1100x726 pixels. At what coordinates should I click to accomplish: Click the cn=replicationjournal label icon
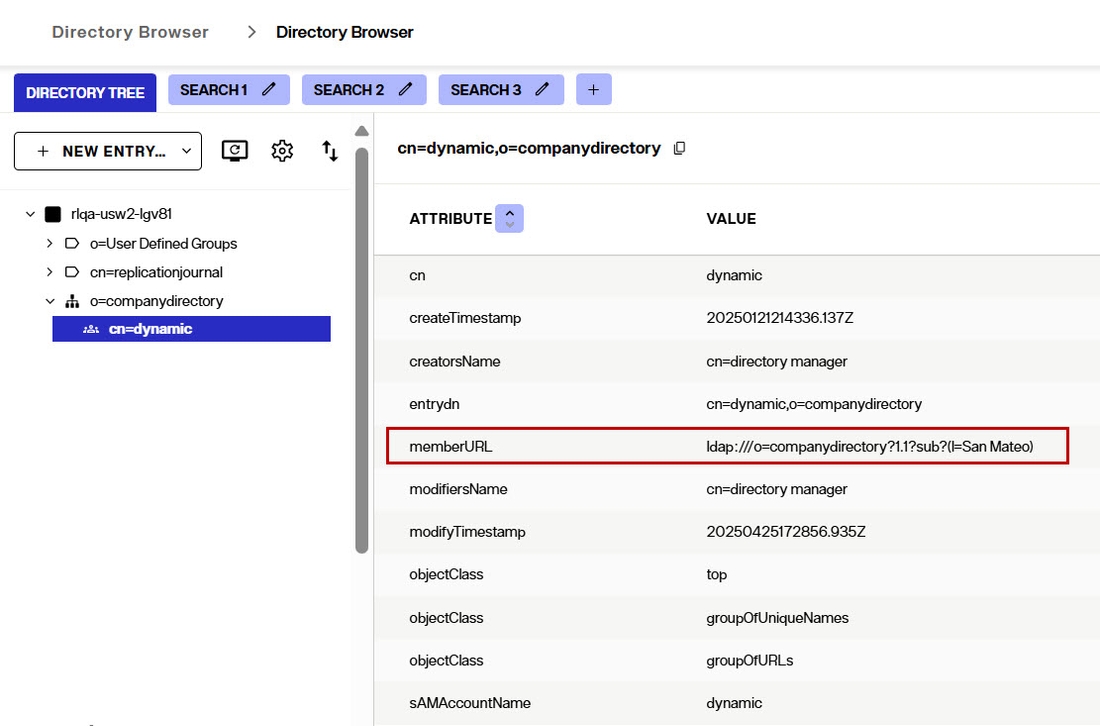(x=72, y=272)
